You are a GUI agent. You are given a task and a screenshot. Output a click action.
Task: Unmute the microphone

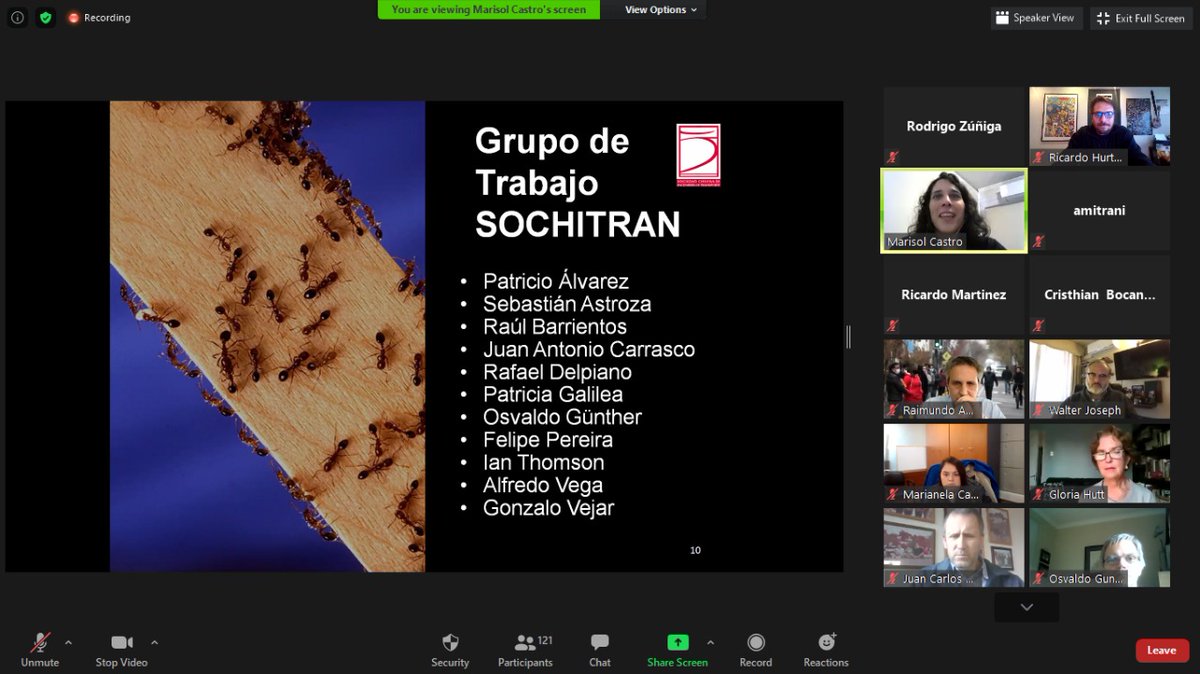point(40,649)
